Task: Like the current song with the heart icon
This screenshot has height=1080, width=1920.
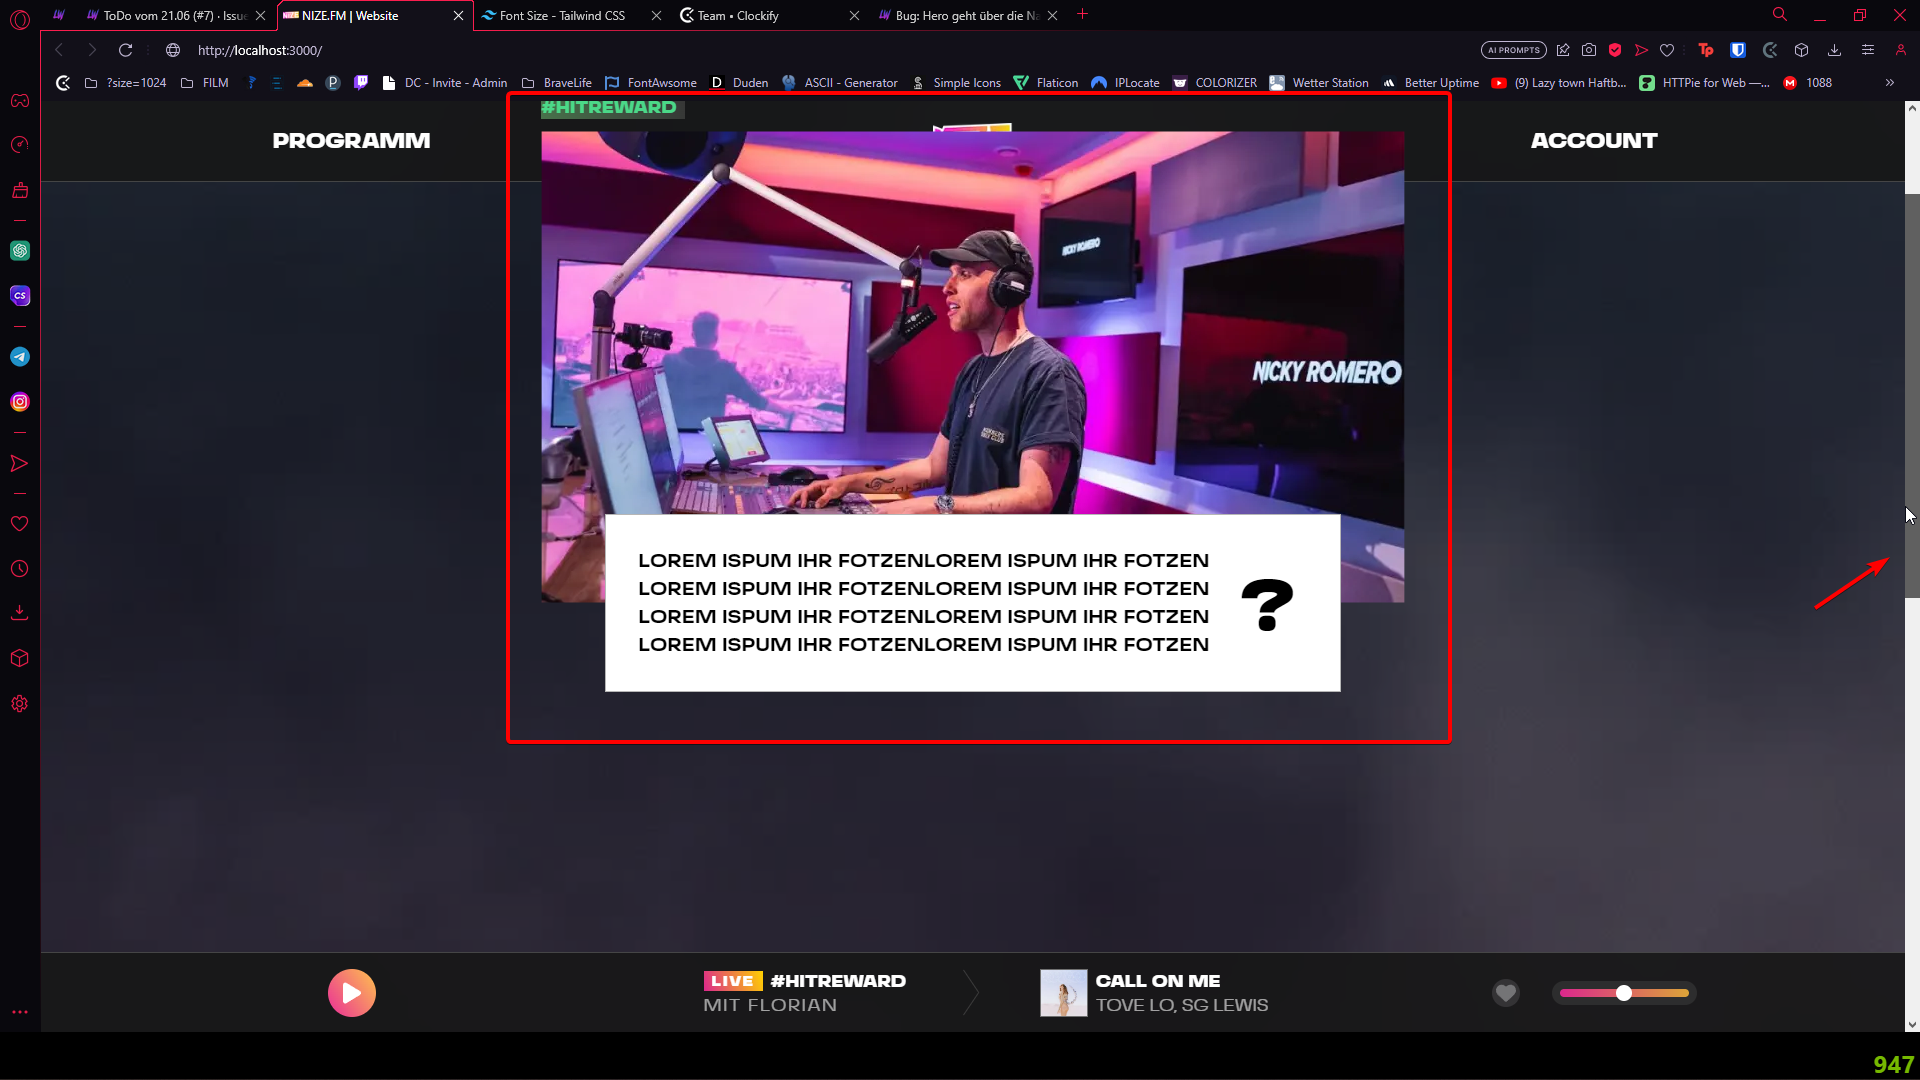Action: coord(1505,993)
